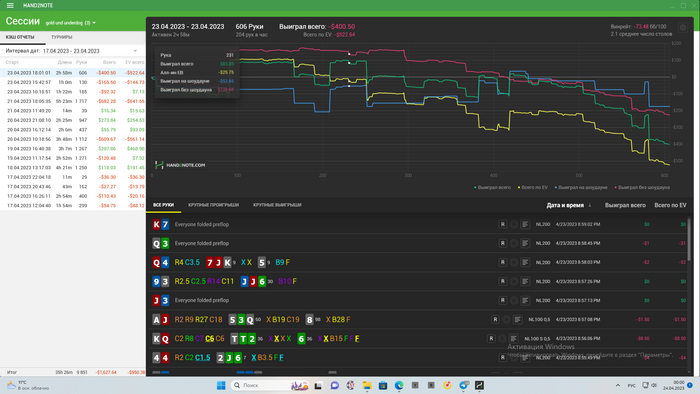This screenshot has height=394, width=700.
Task: Select the Крупные выигрыши tab
Action: pyautogui.click(x=277, y=205)
